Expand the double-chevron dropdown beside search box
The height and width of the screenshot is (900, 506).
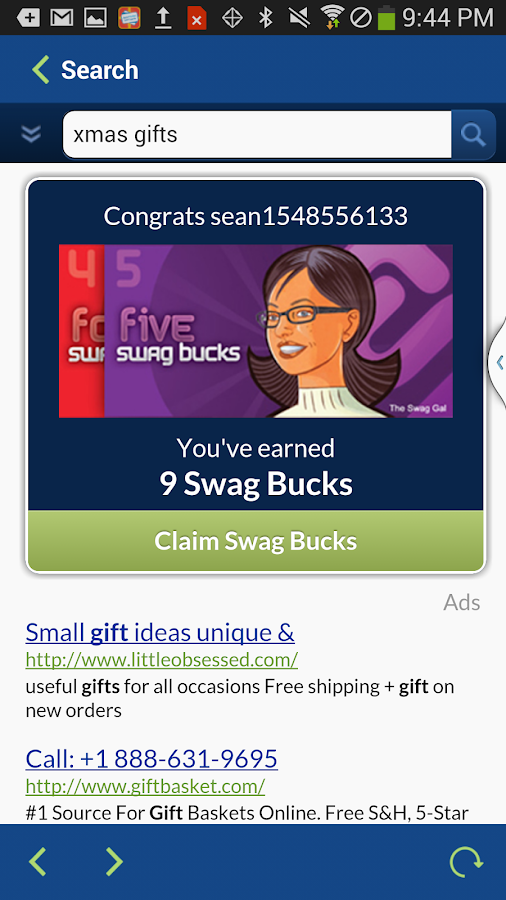(x=31, y=134)
